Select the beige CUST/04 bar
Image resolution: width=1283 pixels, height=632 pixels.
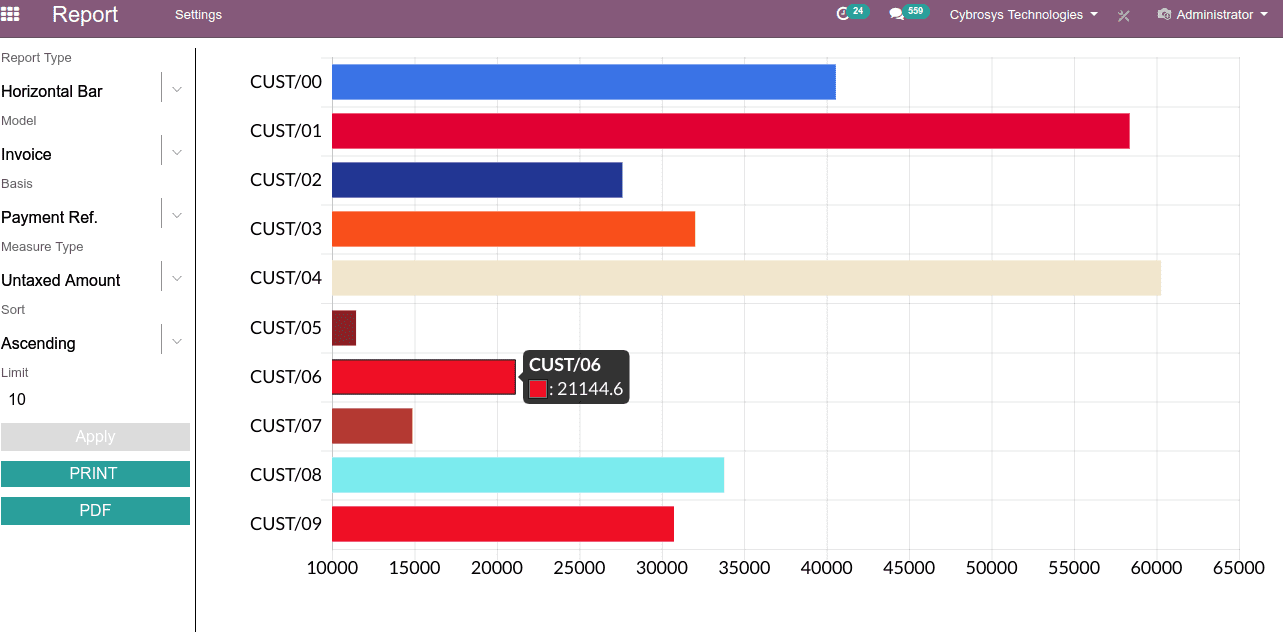point(746,278)
